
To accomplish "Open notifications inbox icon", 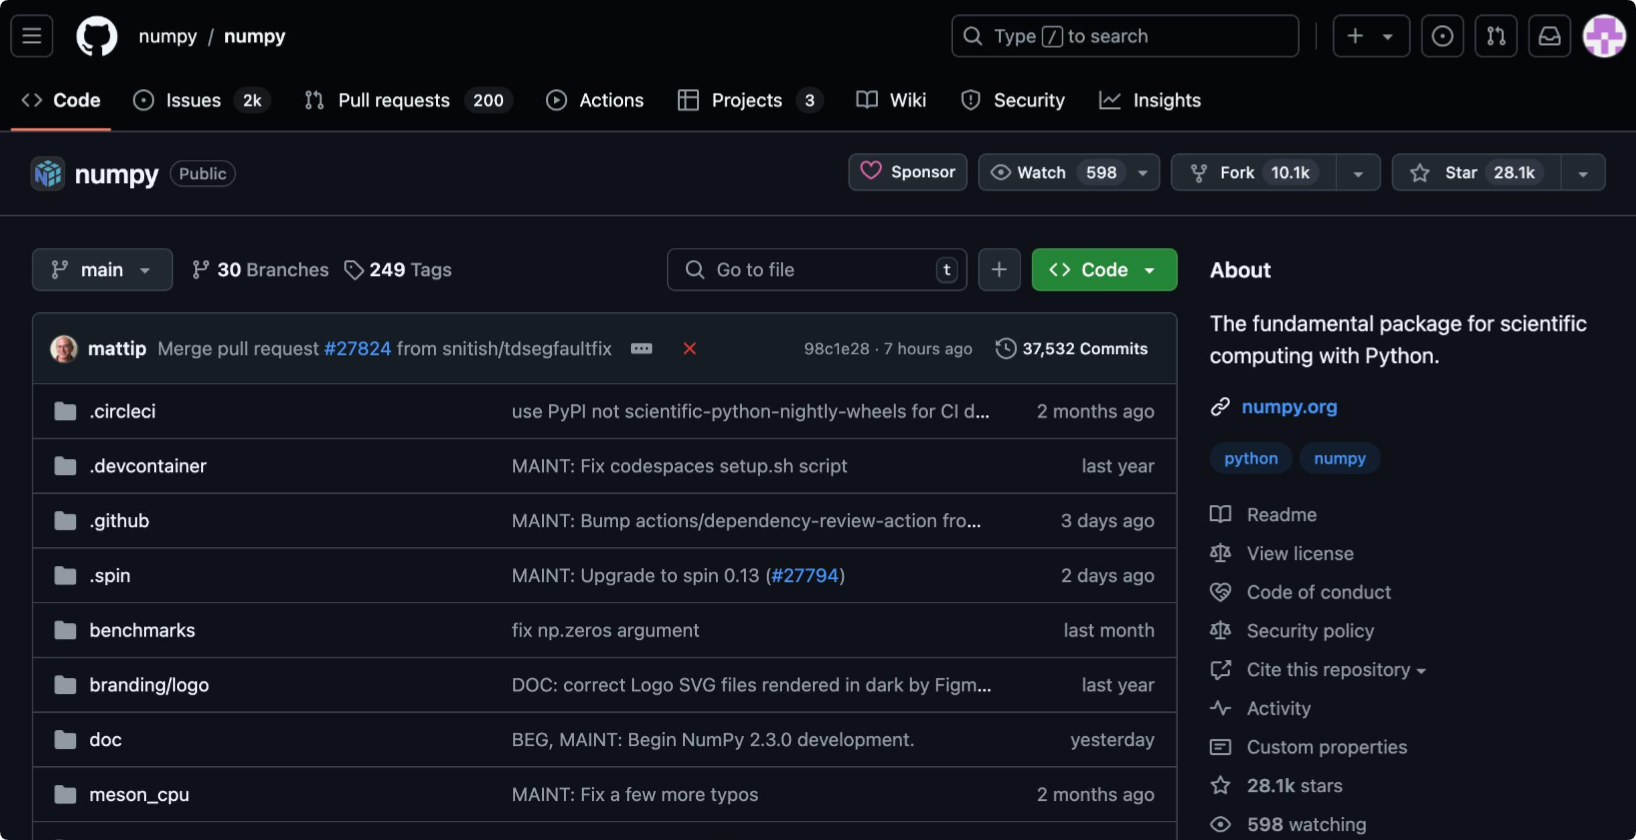I will [x=1549, y=36].
